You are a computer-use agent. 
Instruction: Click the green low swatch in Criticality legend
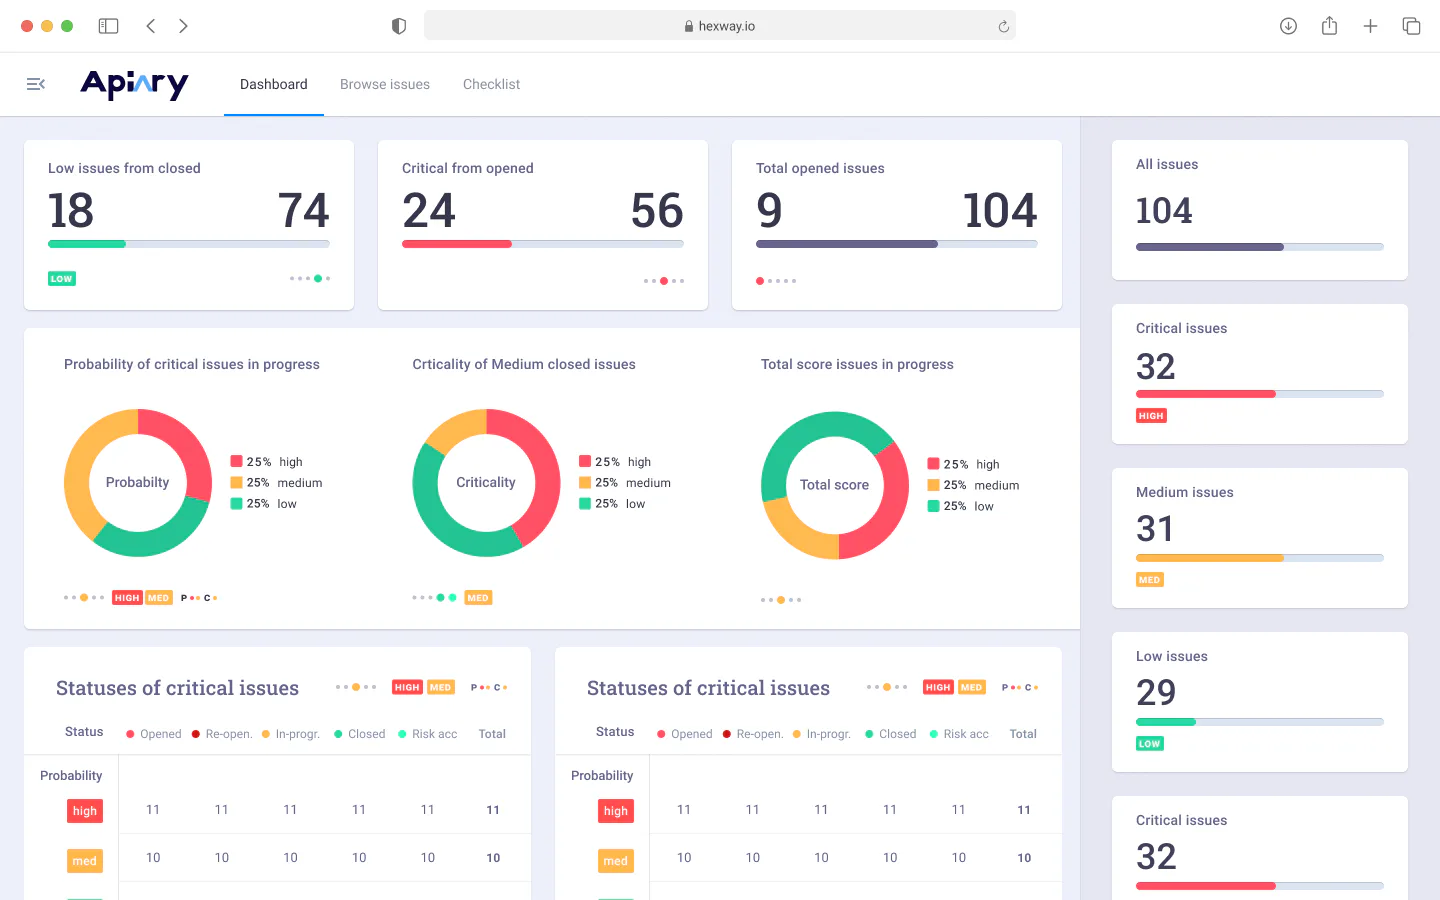pos(585,504)
